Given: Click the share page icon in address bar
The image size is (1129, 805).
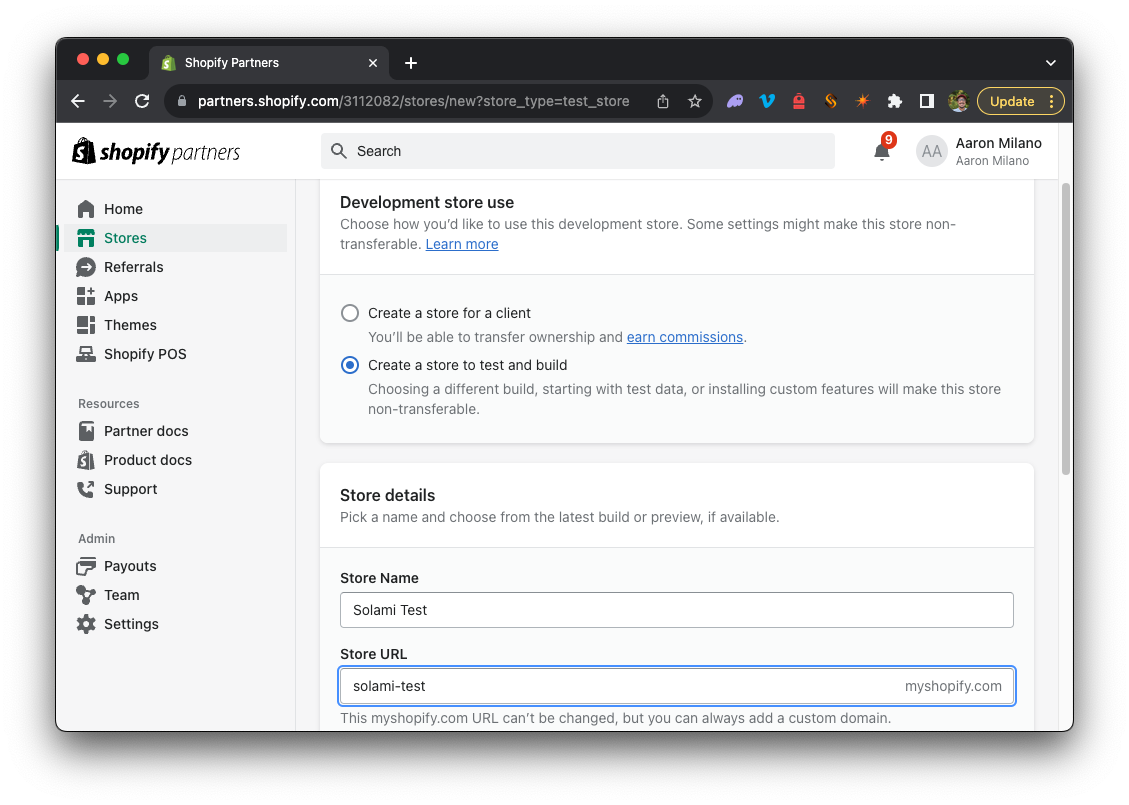Looking at the screenshot, I should (662, 102).
